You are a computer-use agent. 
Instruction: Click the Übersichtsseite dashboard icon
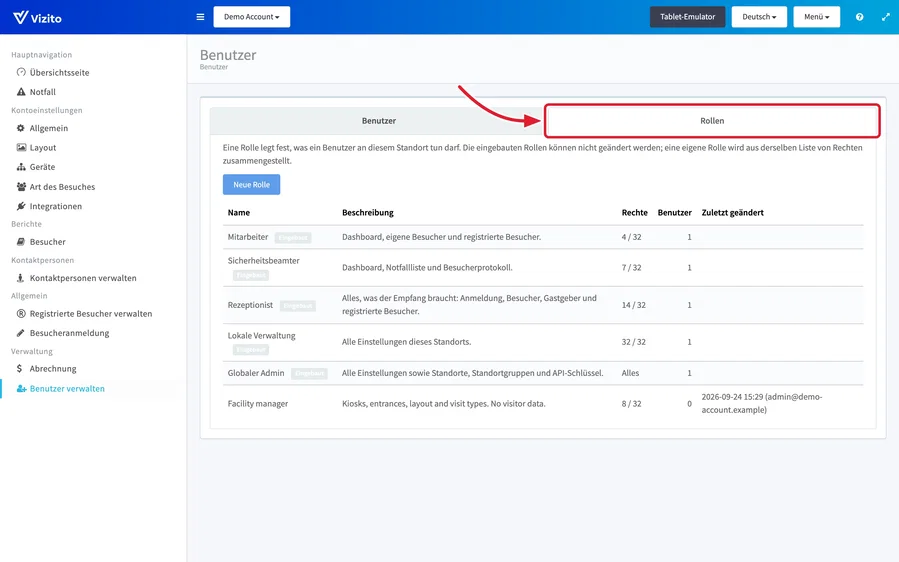click(21, 72)
